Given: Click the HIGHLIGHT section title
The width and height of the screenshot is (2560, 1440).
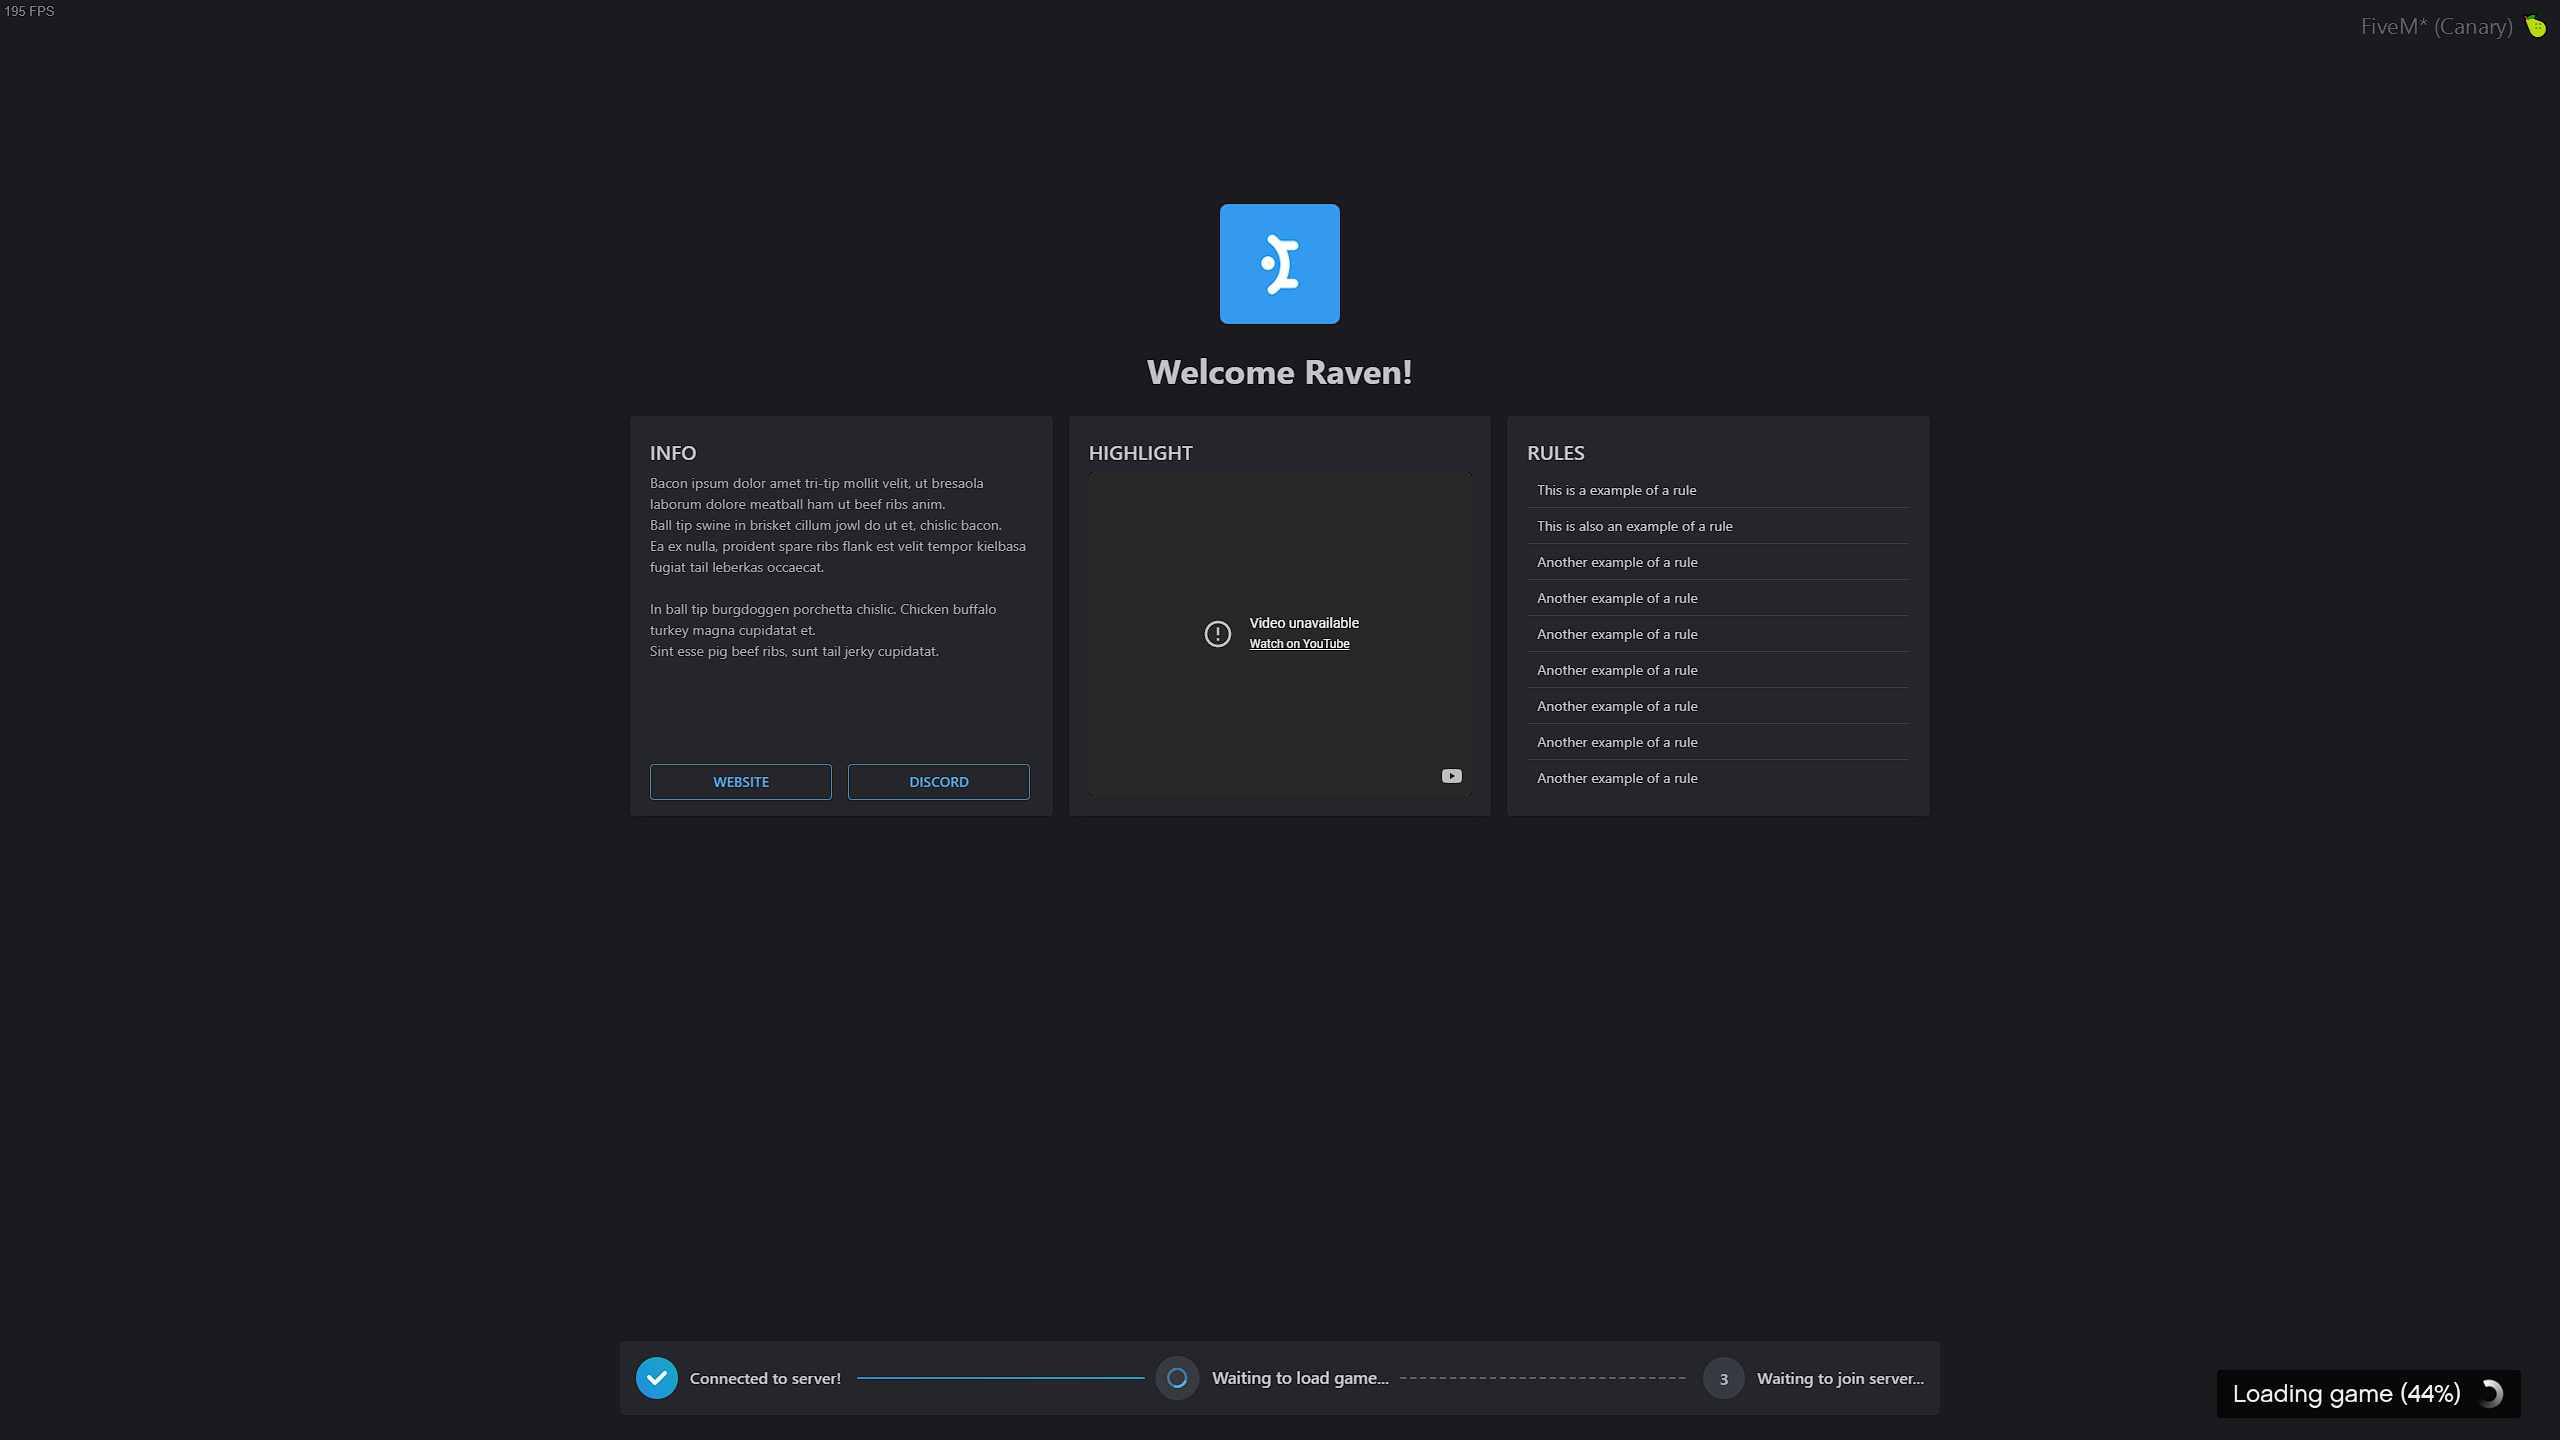Looking at the screenshot, I should tap(1140, 453).
